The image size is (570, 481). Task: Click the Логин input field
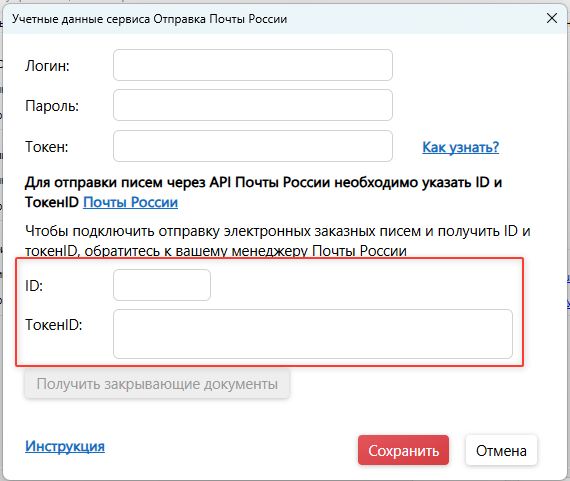click(253, 65)
